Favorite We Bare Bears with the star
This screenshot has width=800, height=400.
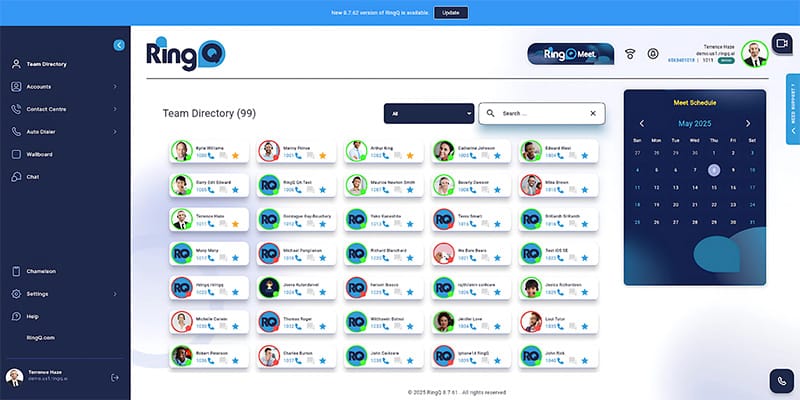[x=497, y=258]
